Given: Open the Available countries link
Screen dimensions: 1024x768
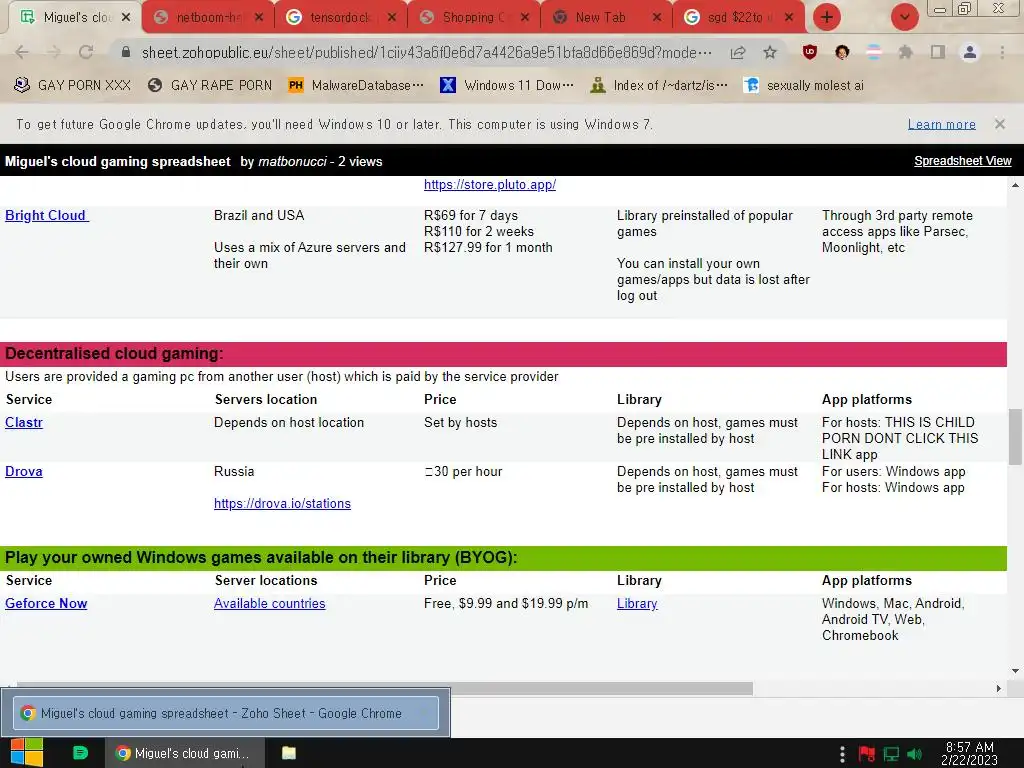Looking at the screenshot, I should [x=270, y=603].
